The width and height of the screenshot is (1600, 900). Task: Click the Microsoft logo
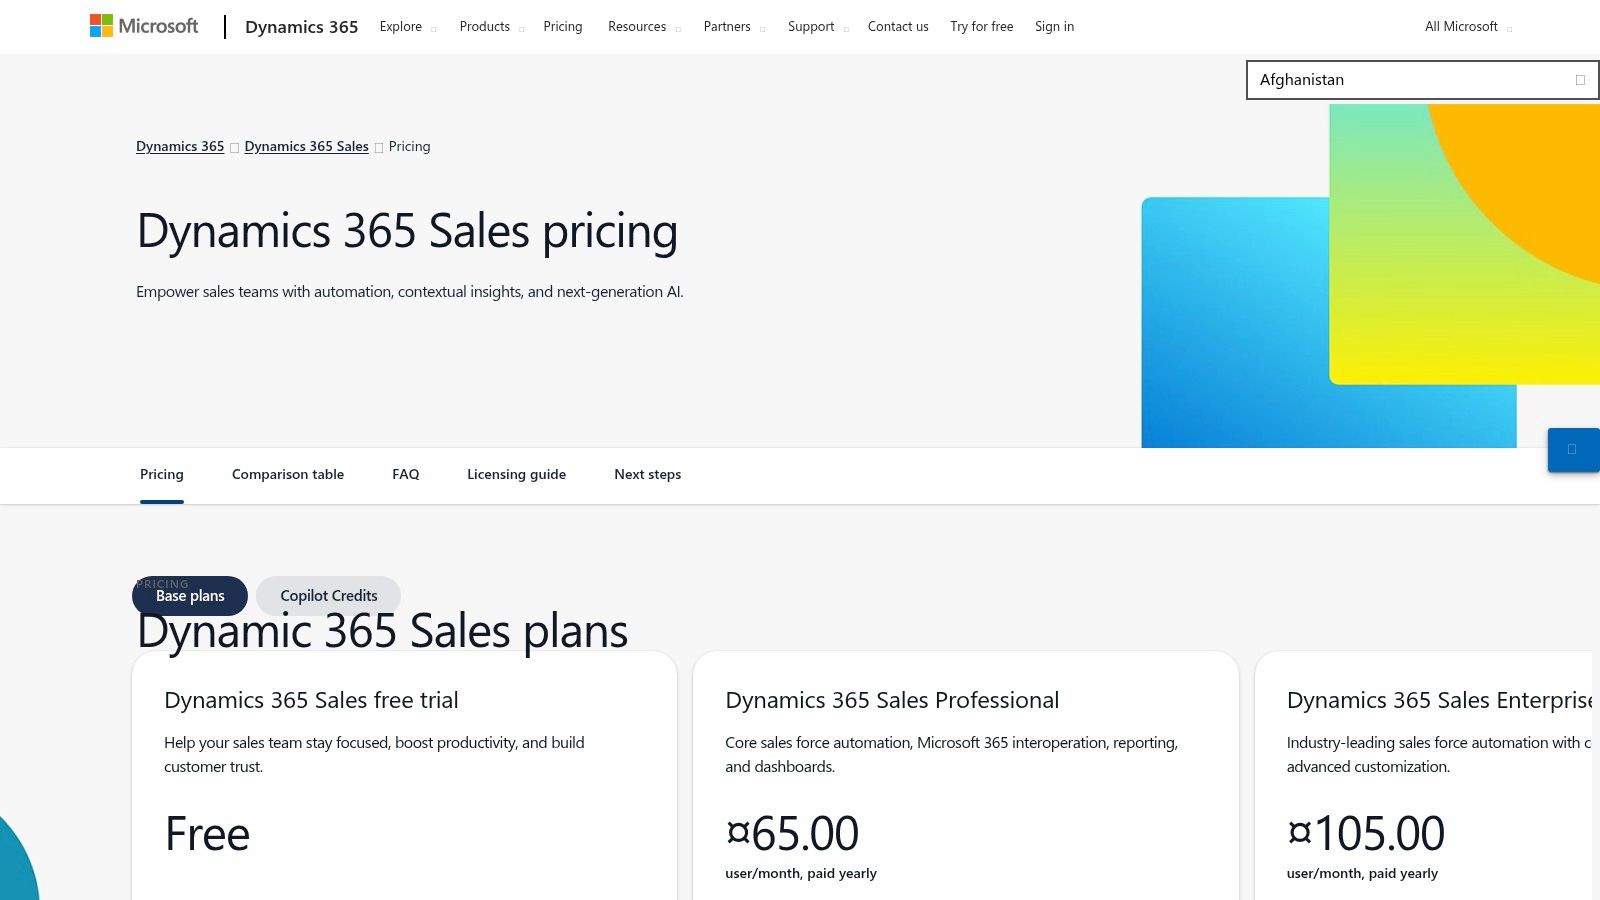(143, 26)
